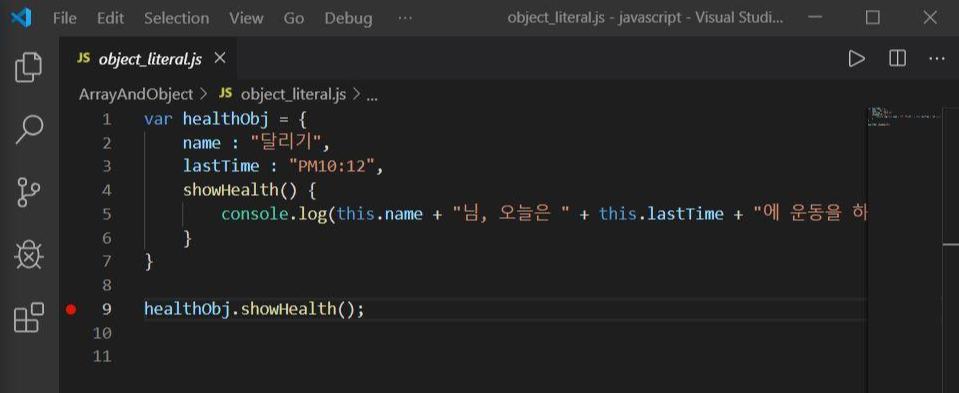Click the healthObj variable declaration on line 1
The width and height of the screenshot is (959, 393).
point(226,119)
